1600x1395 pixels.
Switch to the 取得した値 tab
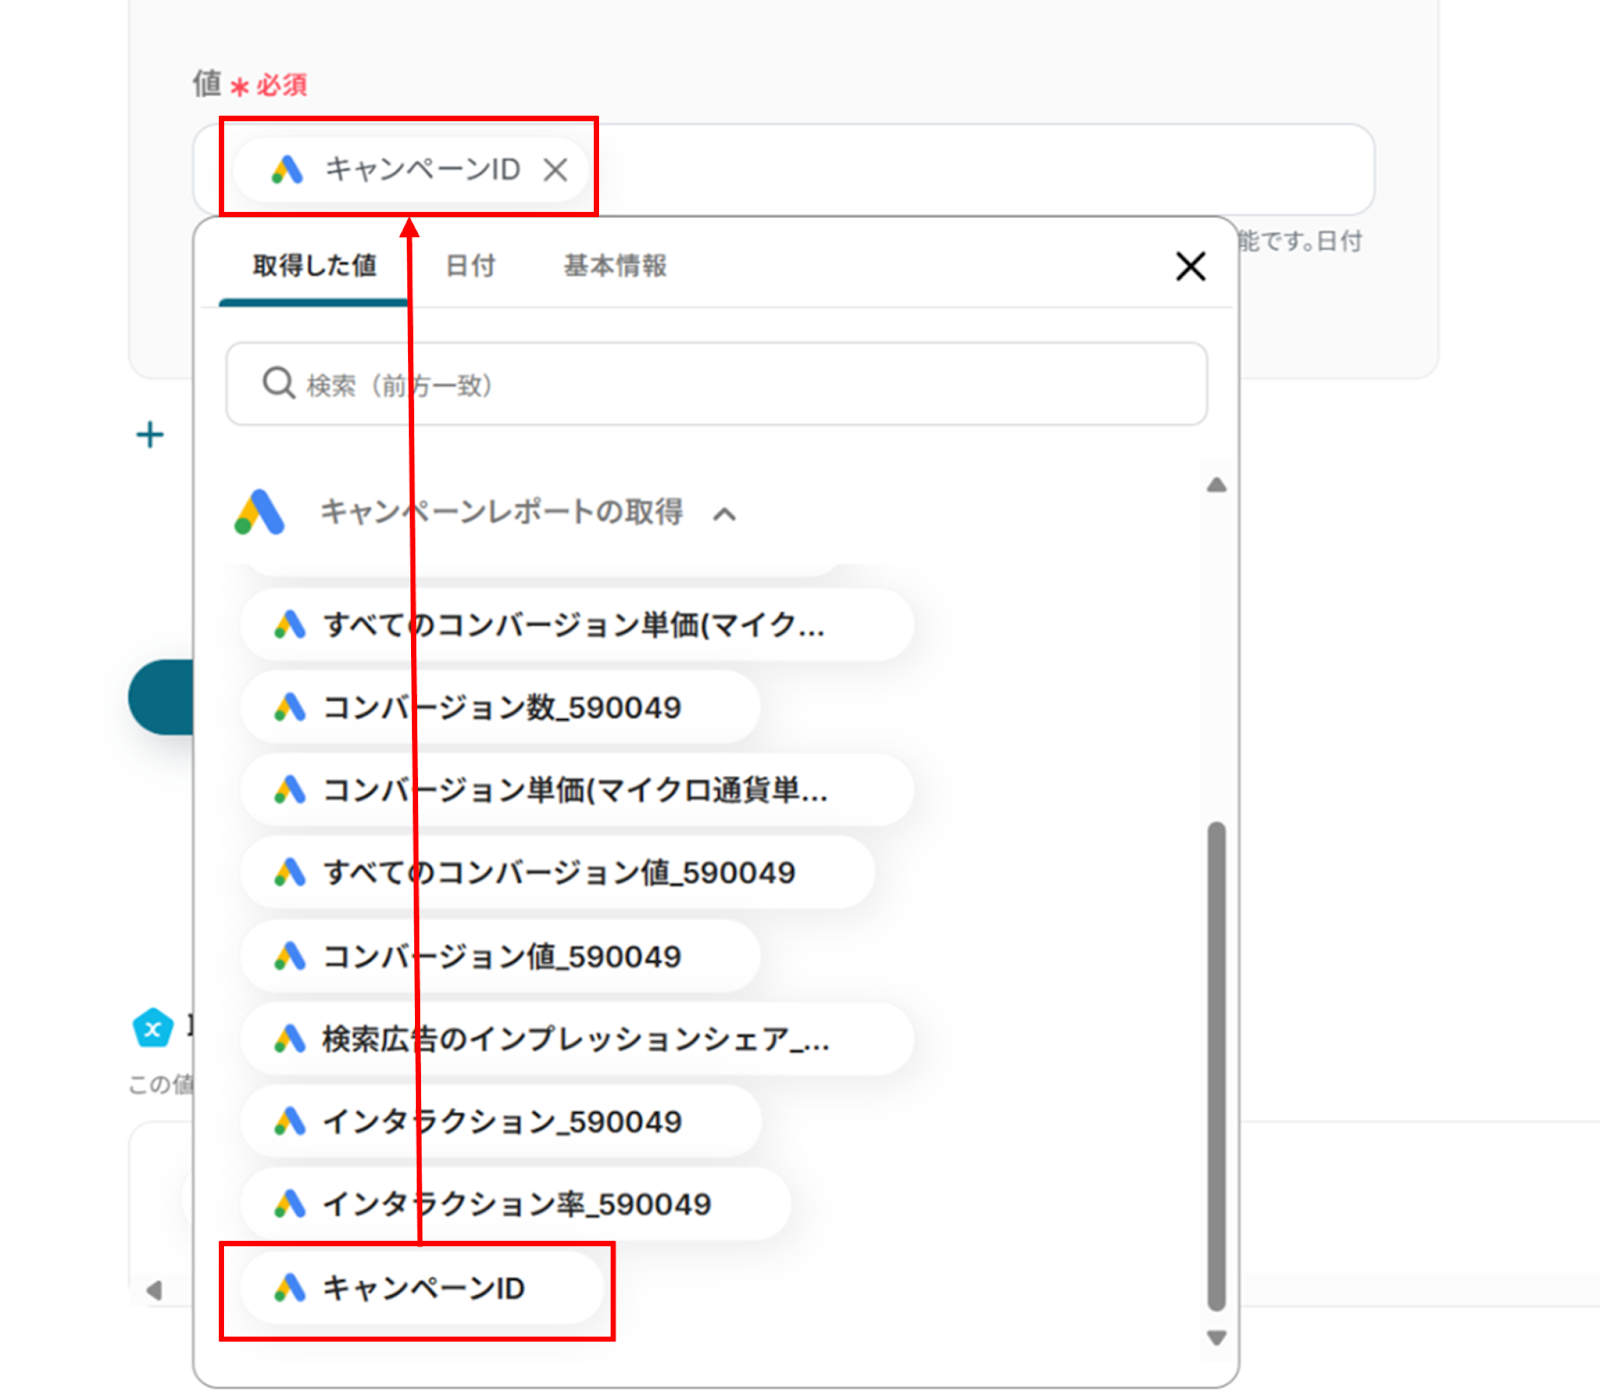click(314, 266)
